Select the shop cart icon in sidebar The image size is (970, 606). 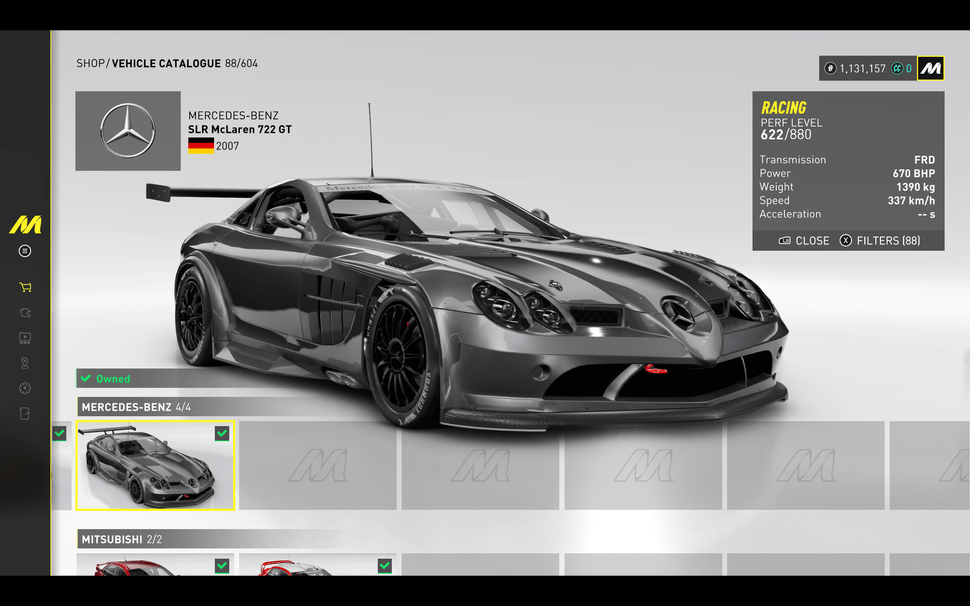click(x=25, y=287)
